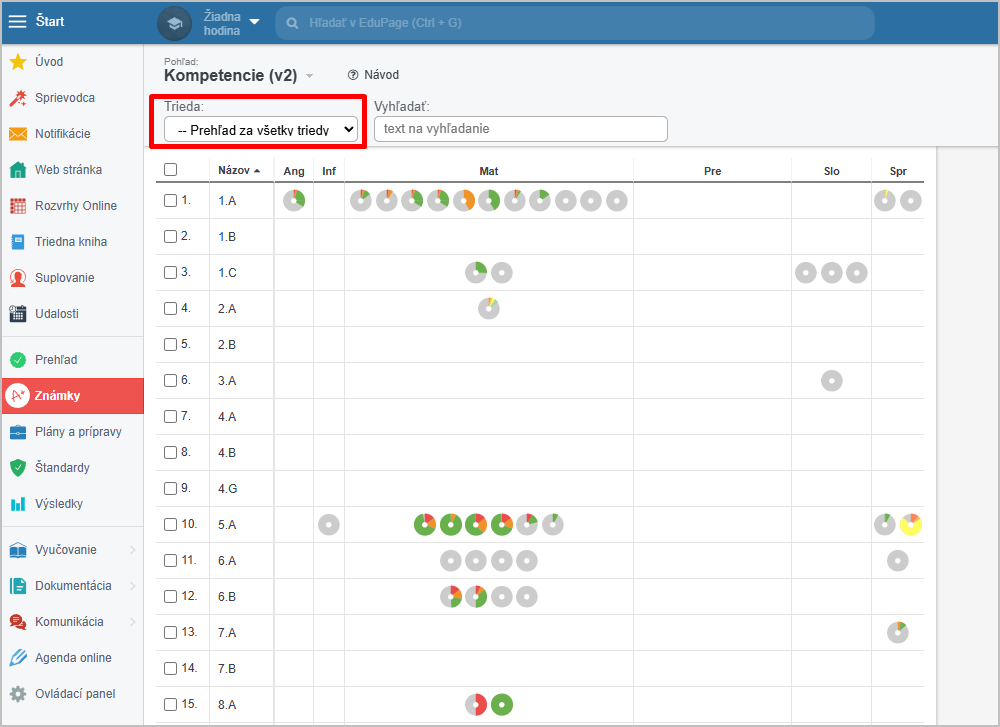Image resolution: width=1000 pixels, height=727 pixels.
Task: Go to Plány a prípravy menu item
Action: [x=78, y=432]
